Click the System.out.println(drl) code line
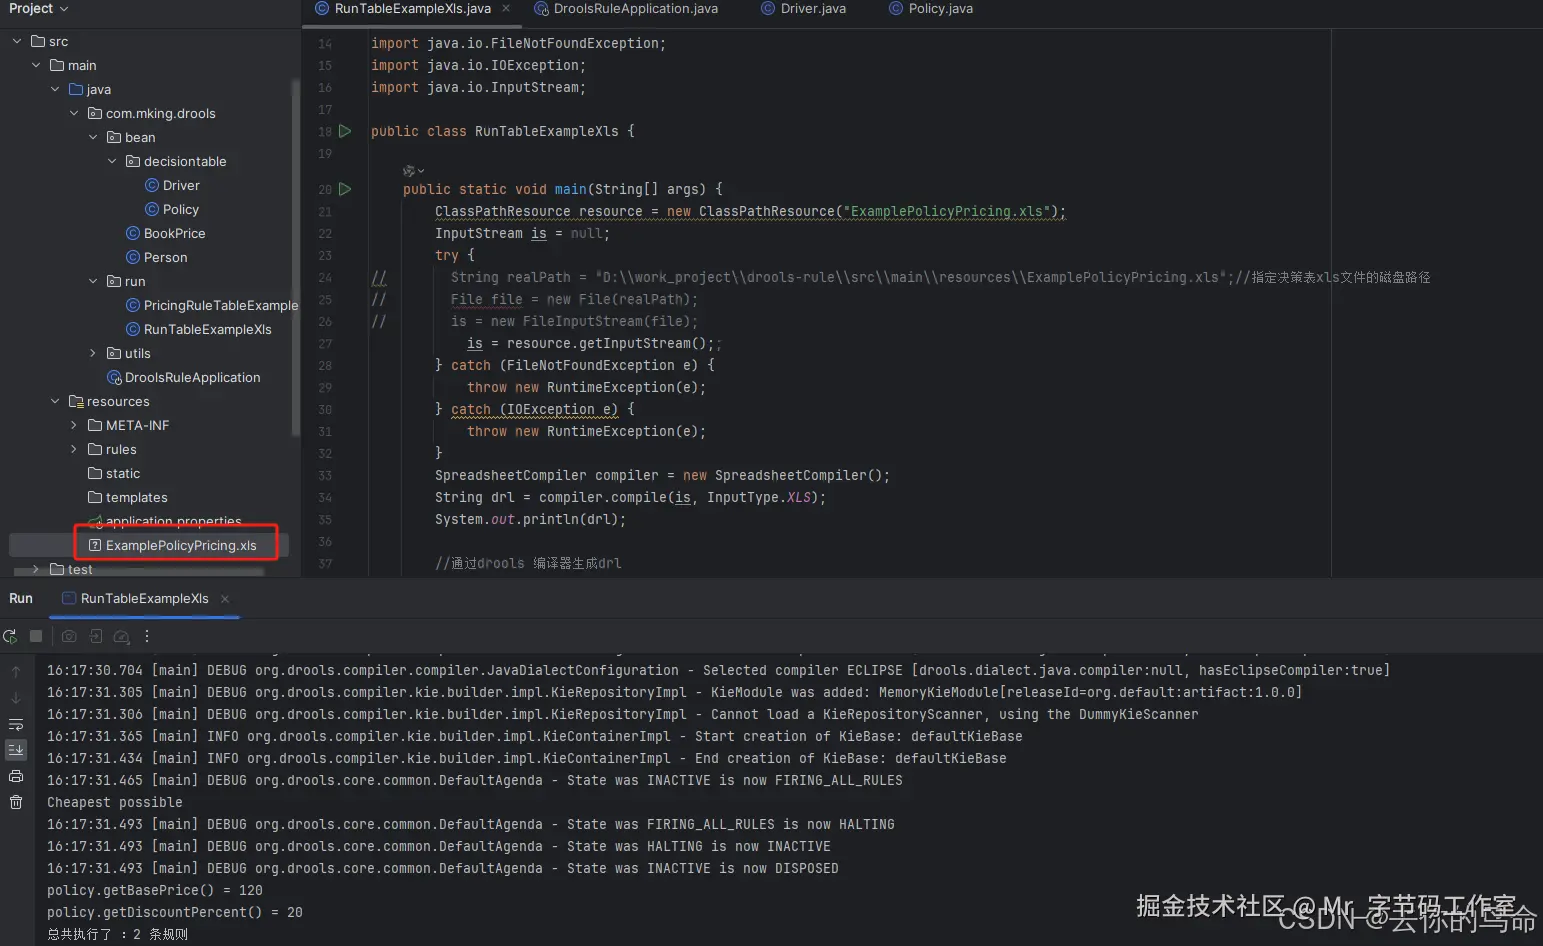1543x946 pixels. (530, 520)
